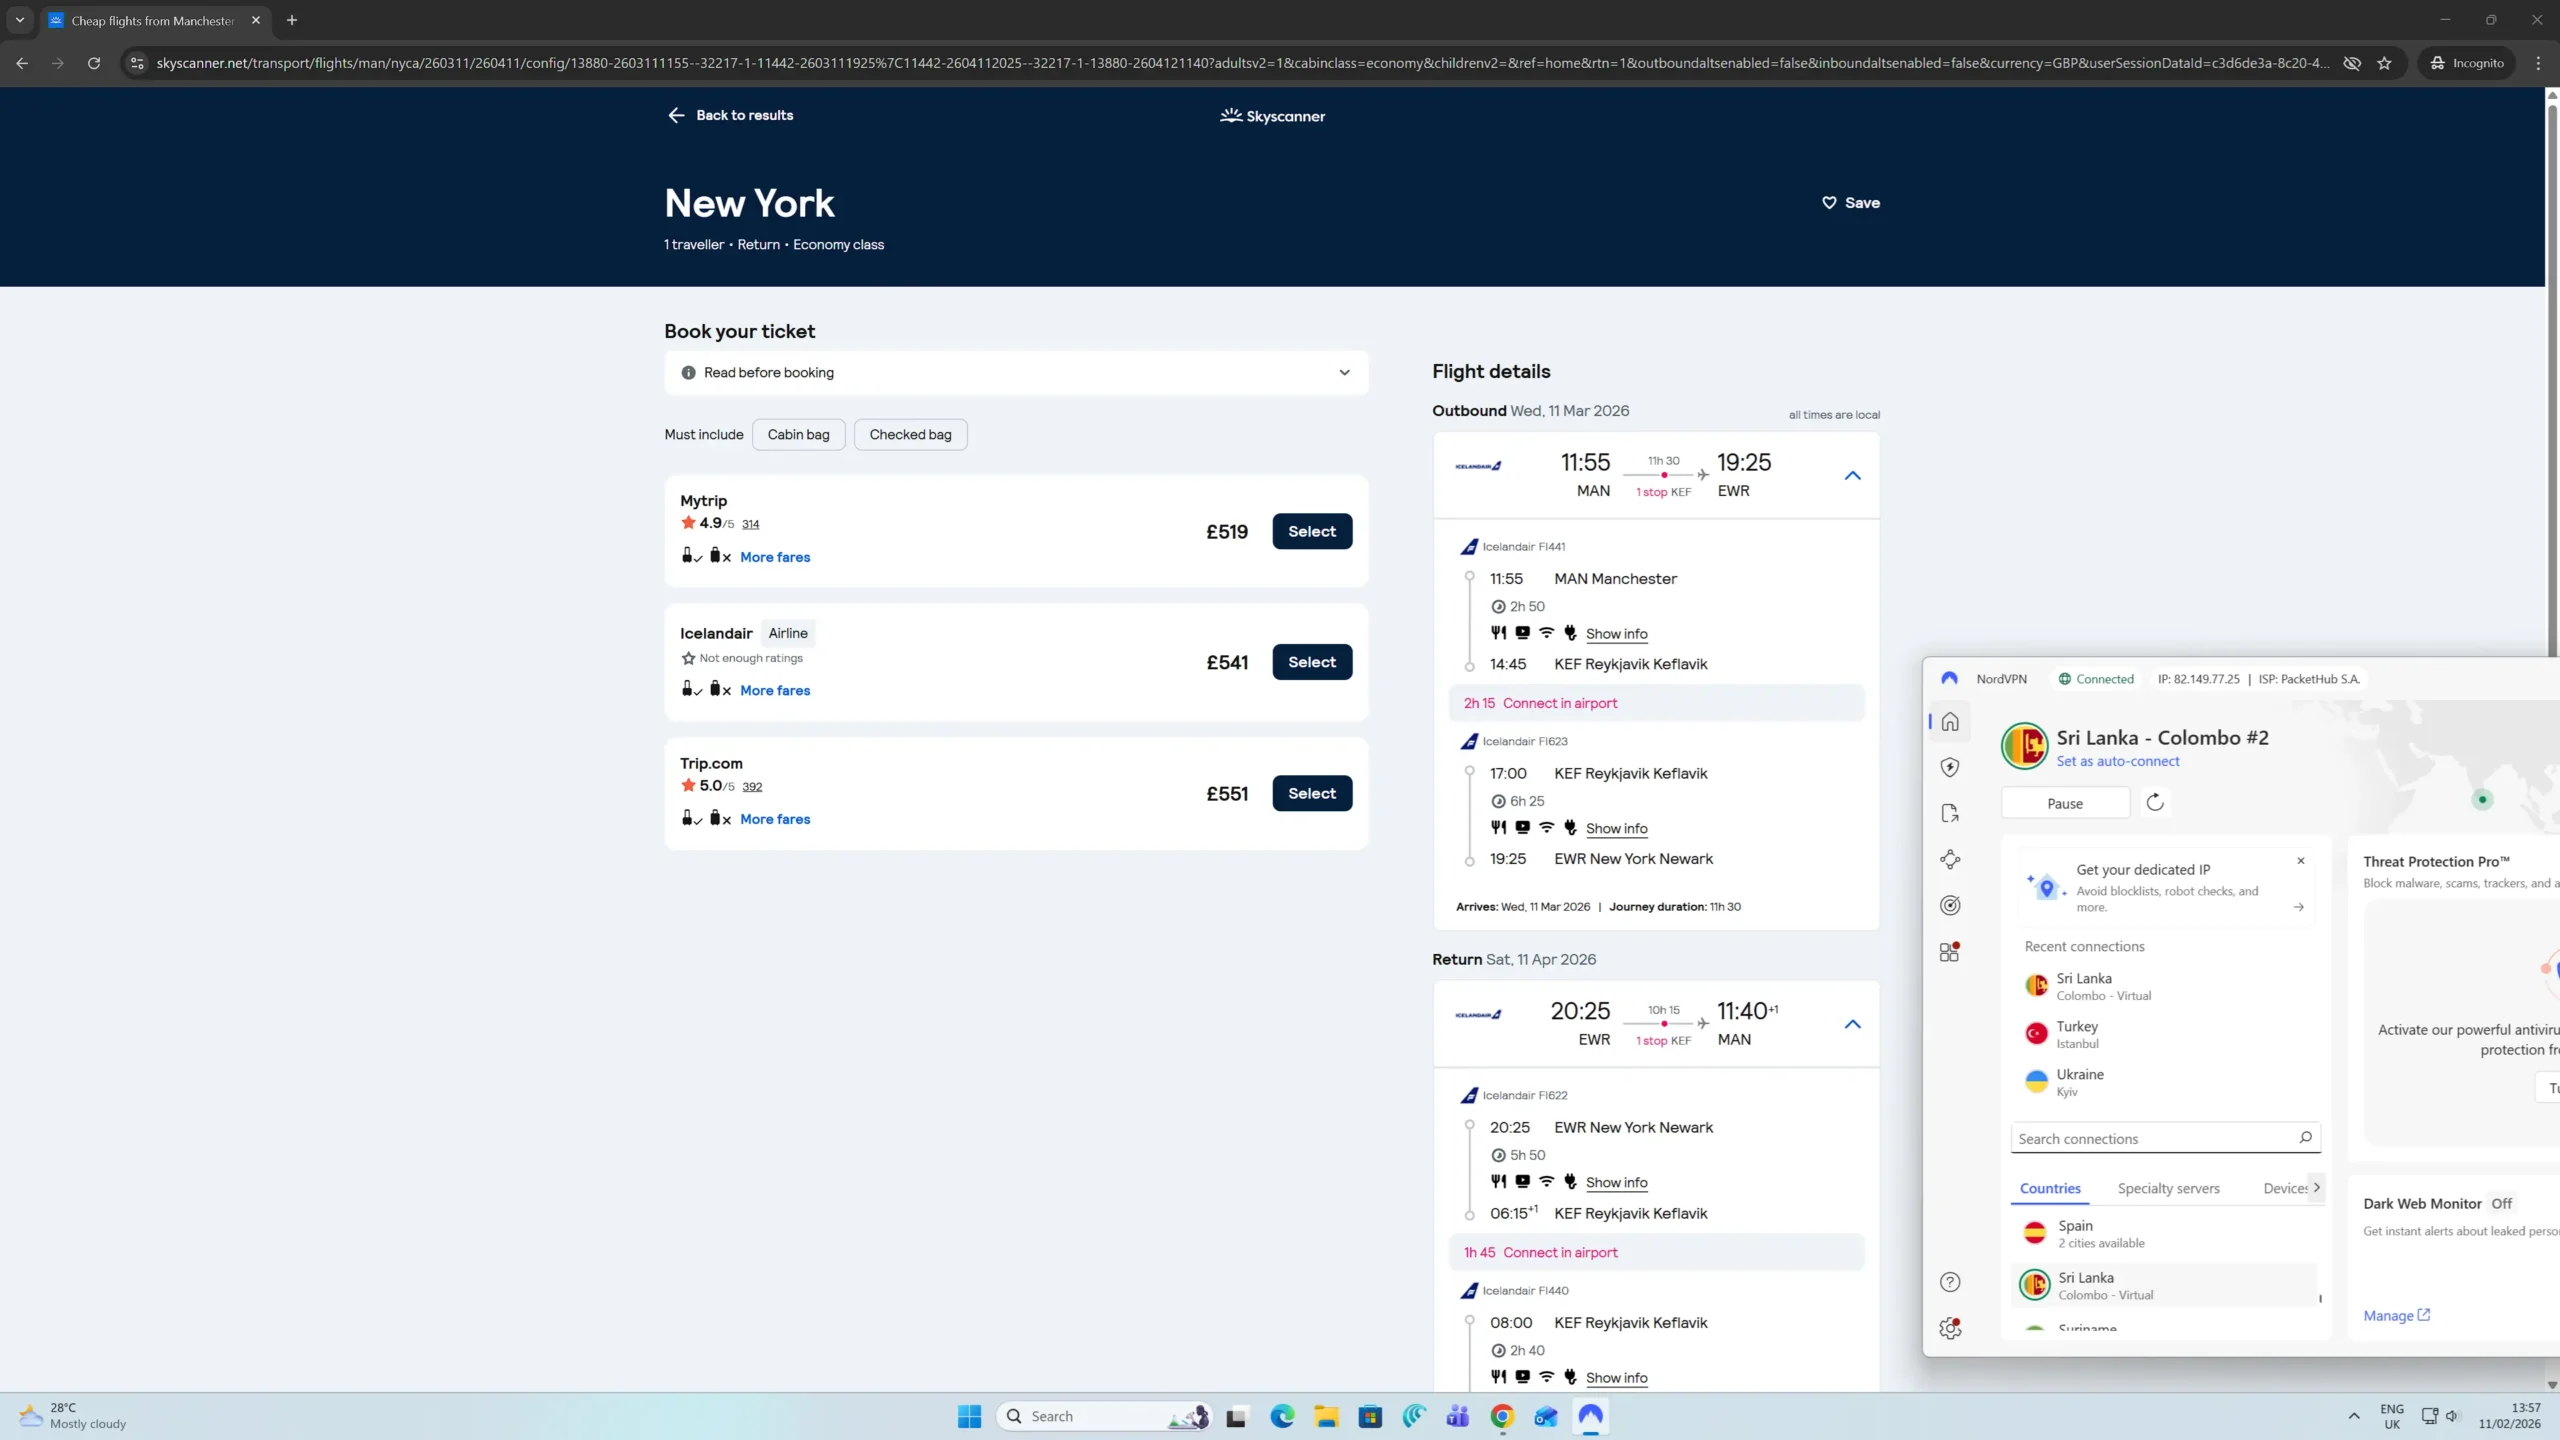Click the NordVPN Threat Protection shield icon

point(1950,767)
